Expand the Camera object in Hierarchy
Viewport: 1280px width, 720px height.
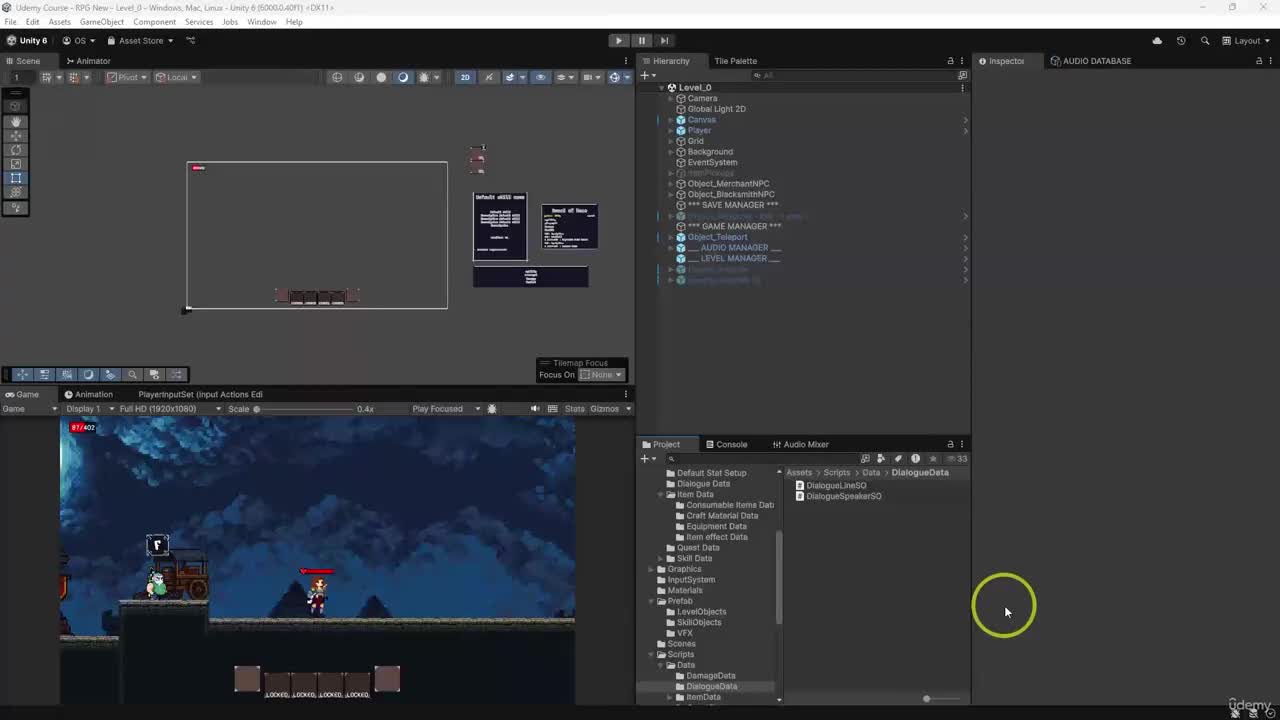click(670, 99)
